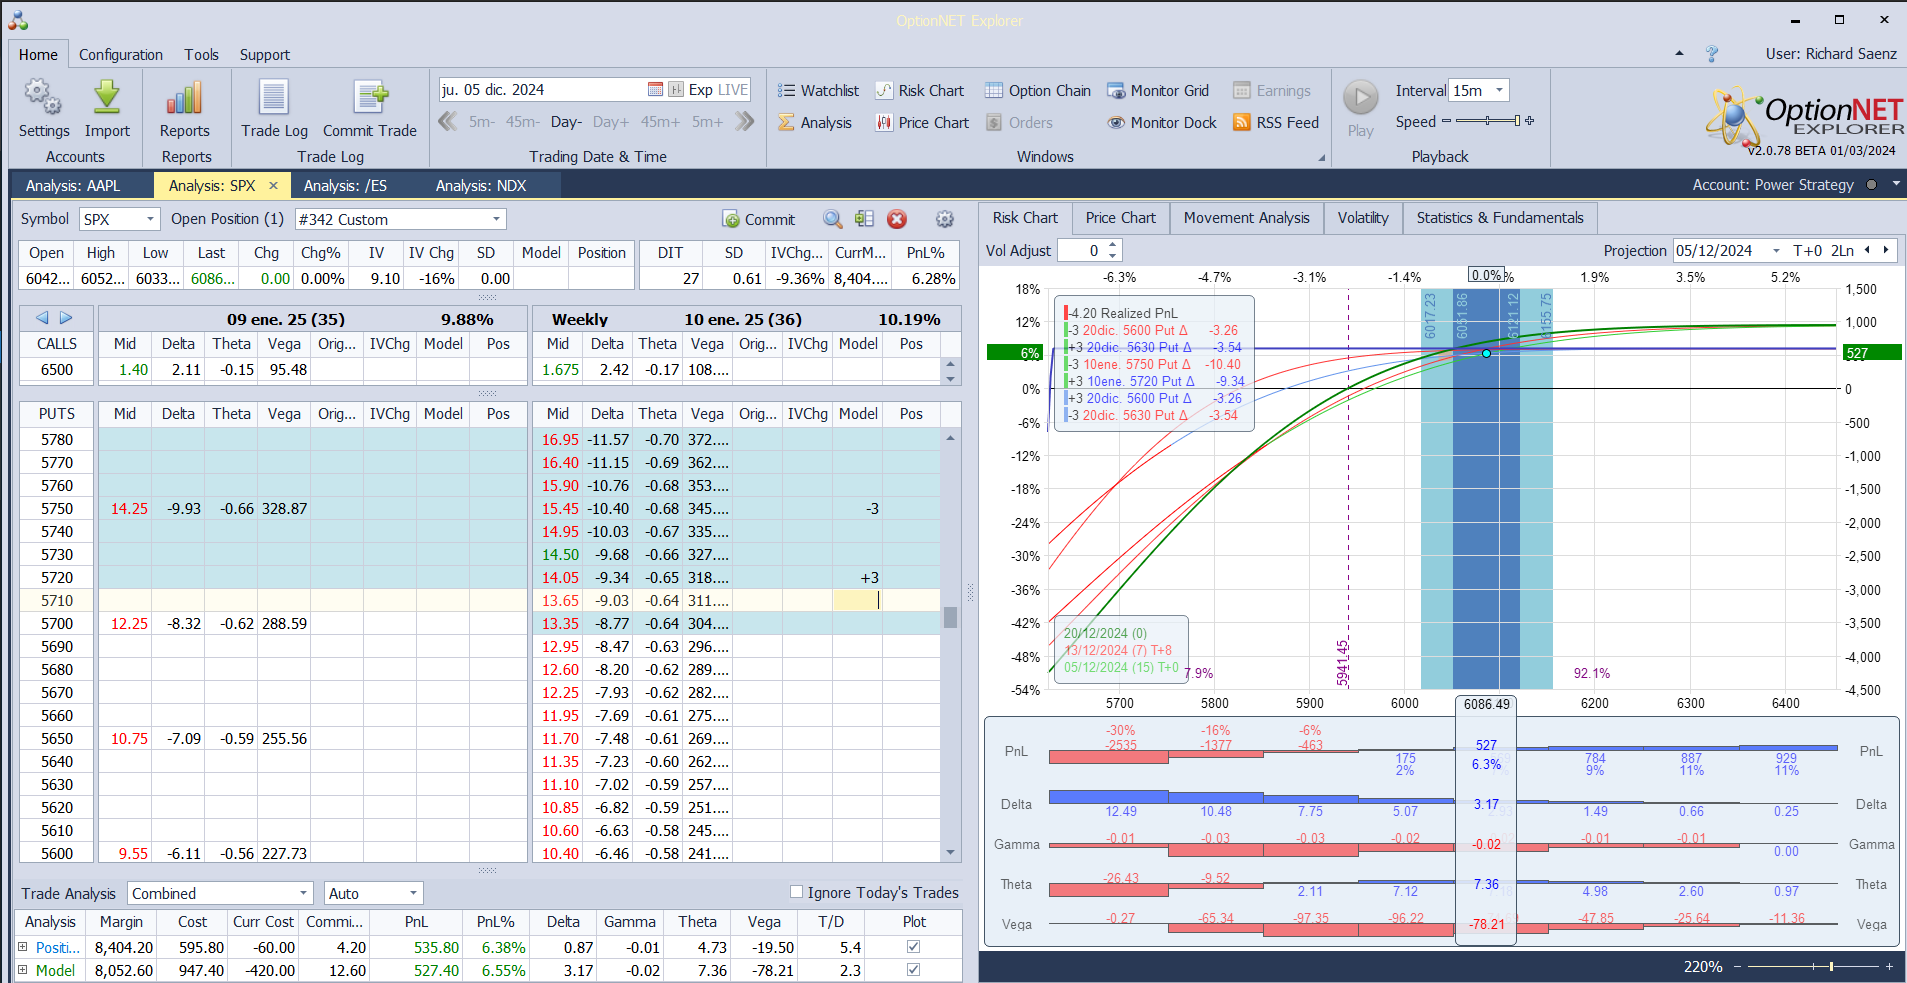1907x983 pixels.
Task: Increment the Vol Adjust stepper up arrow
Action: (1113, 246)
